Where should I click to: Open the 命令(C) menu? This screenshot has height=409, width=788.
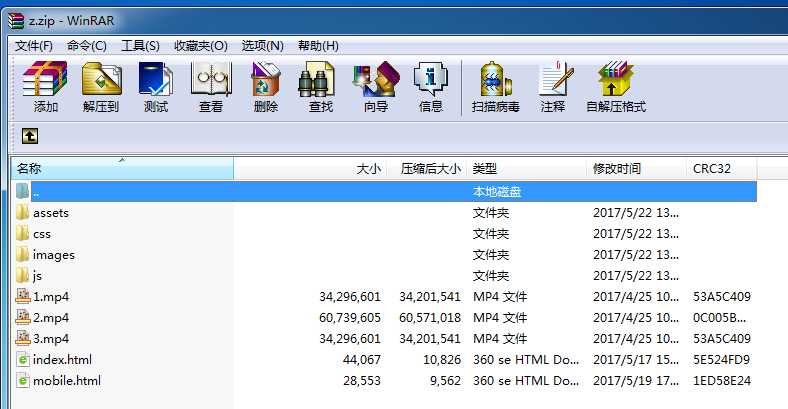click(x=87, y=46)
